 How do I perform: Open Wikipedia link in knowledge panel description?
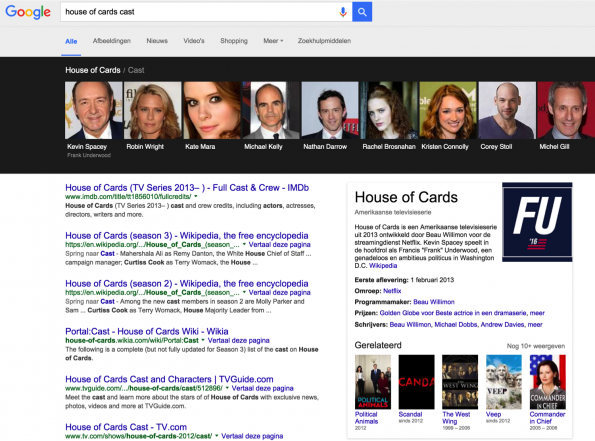pyautogui.click(x=383, y=266)
